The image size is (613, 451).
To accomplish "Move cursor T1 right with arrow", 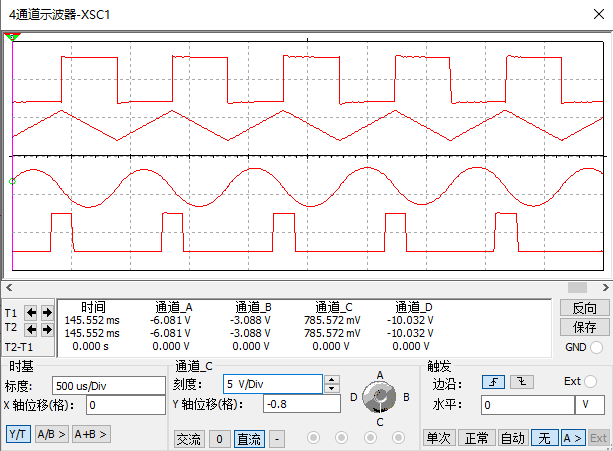I will pos(47,313).
